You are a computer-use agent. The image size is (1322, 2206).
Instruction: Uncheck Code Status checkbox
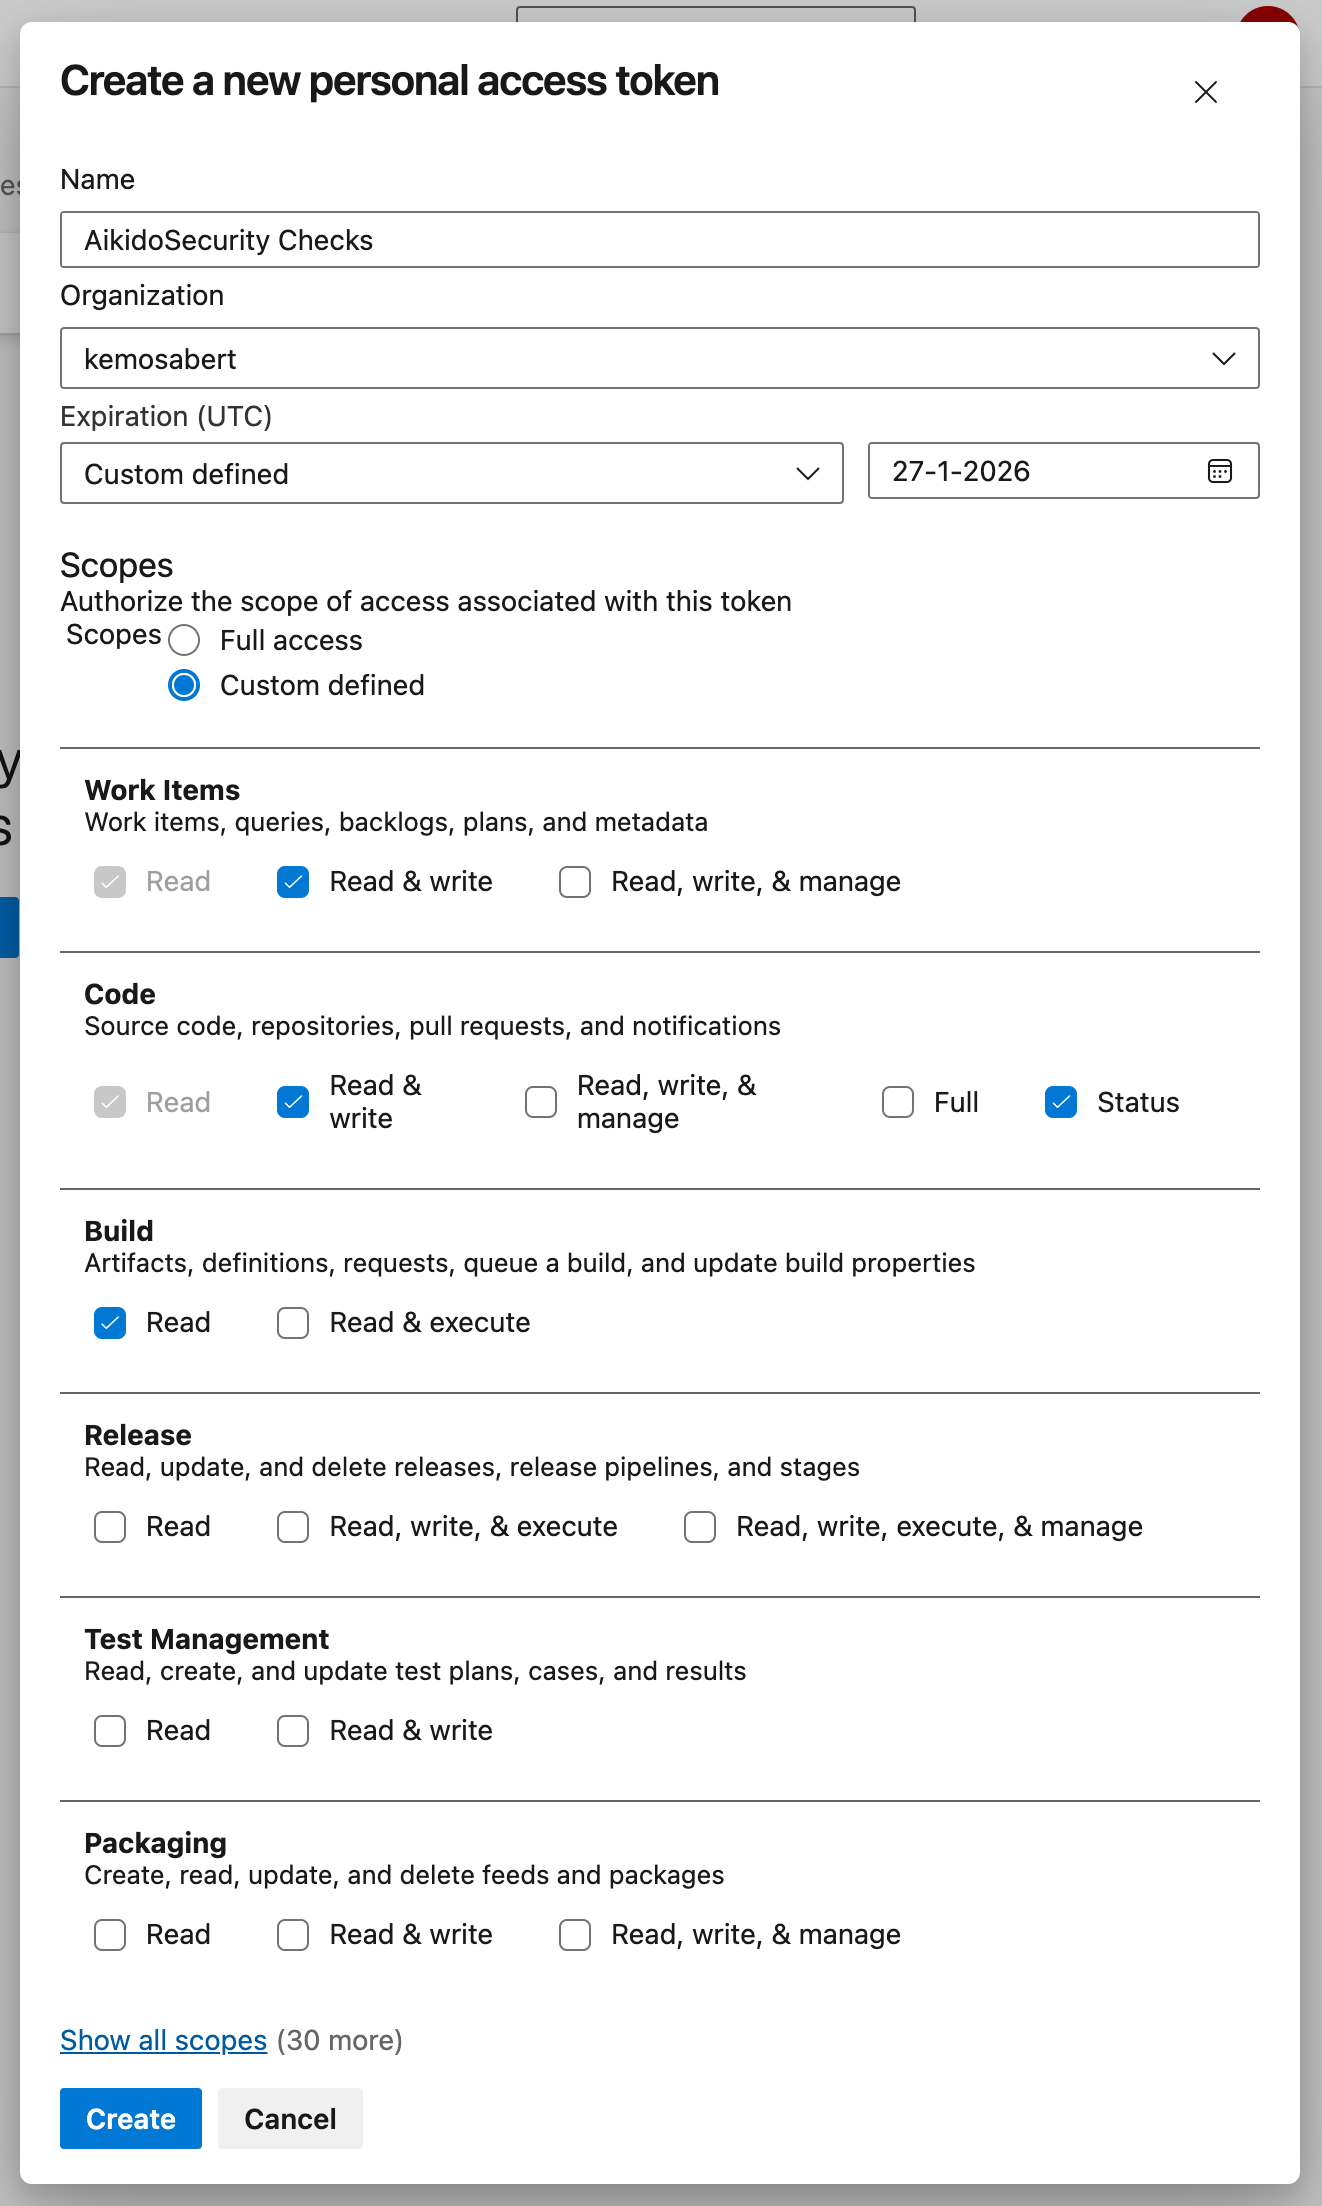tap(1061, 1102)
